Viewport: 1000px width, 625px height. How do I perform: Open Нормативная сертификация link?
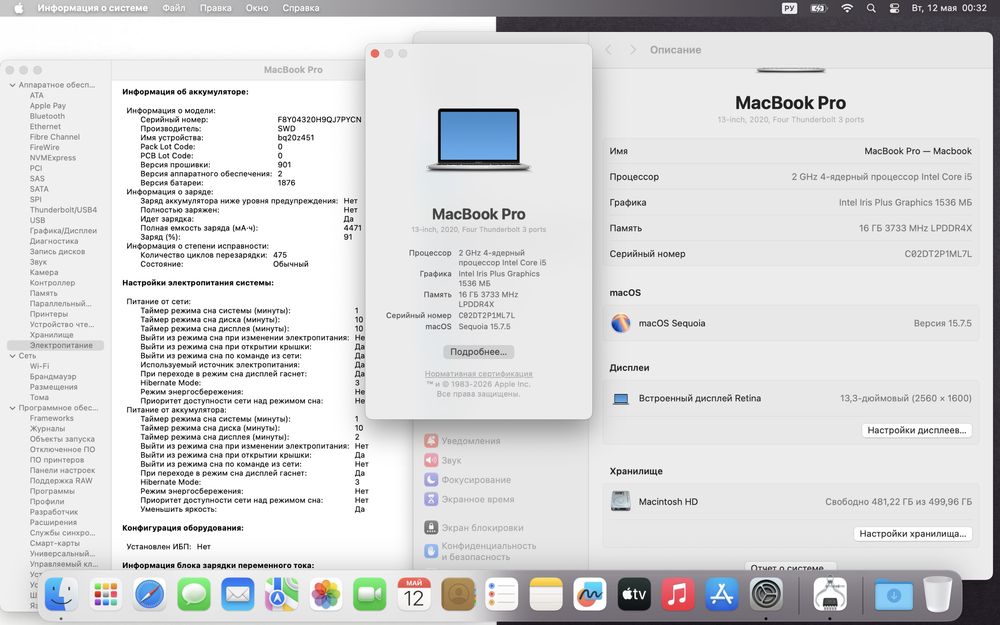pyautogui.click(x=478, y=374)
